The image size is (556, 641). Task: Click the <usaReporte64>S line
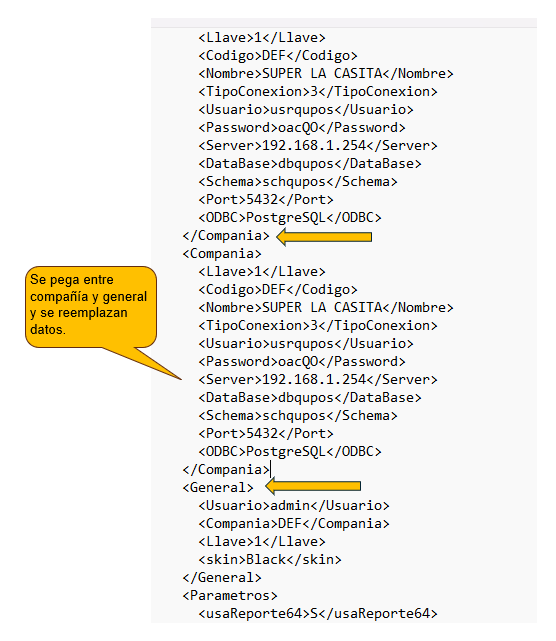tap(318, 613)
